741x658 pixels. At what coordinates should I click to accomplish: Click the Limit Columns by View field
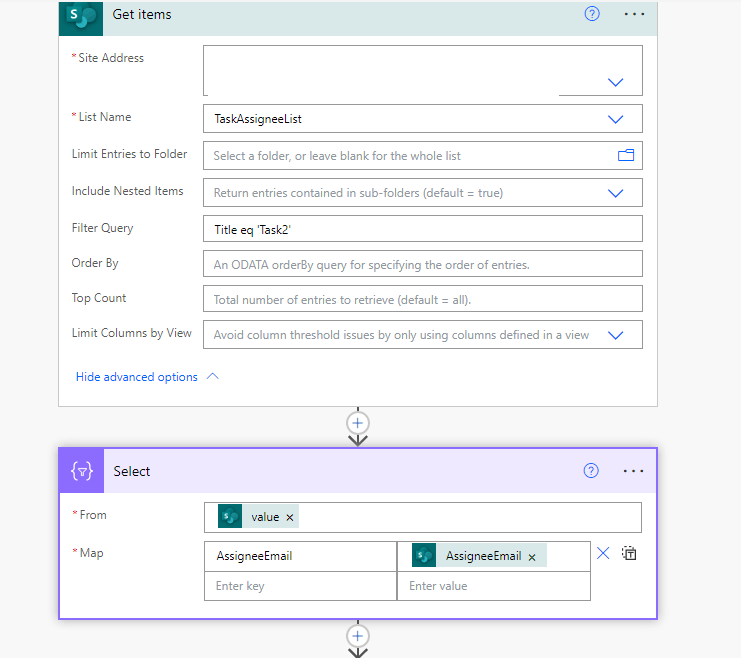coord(422,335)
